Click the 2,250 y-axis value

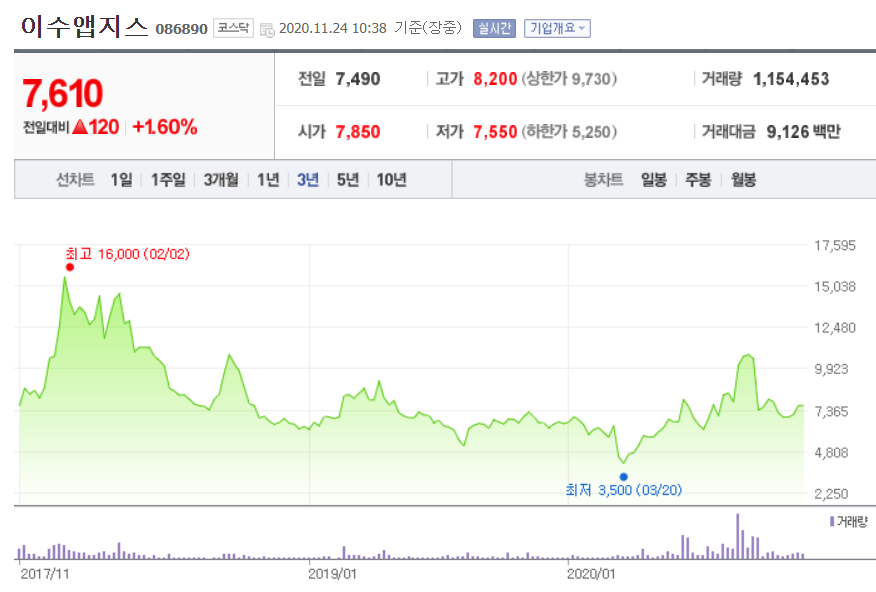pos(831,494)
